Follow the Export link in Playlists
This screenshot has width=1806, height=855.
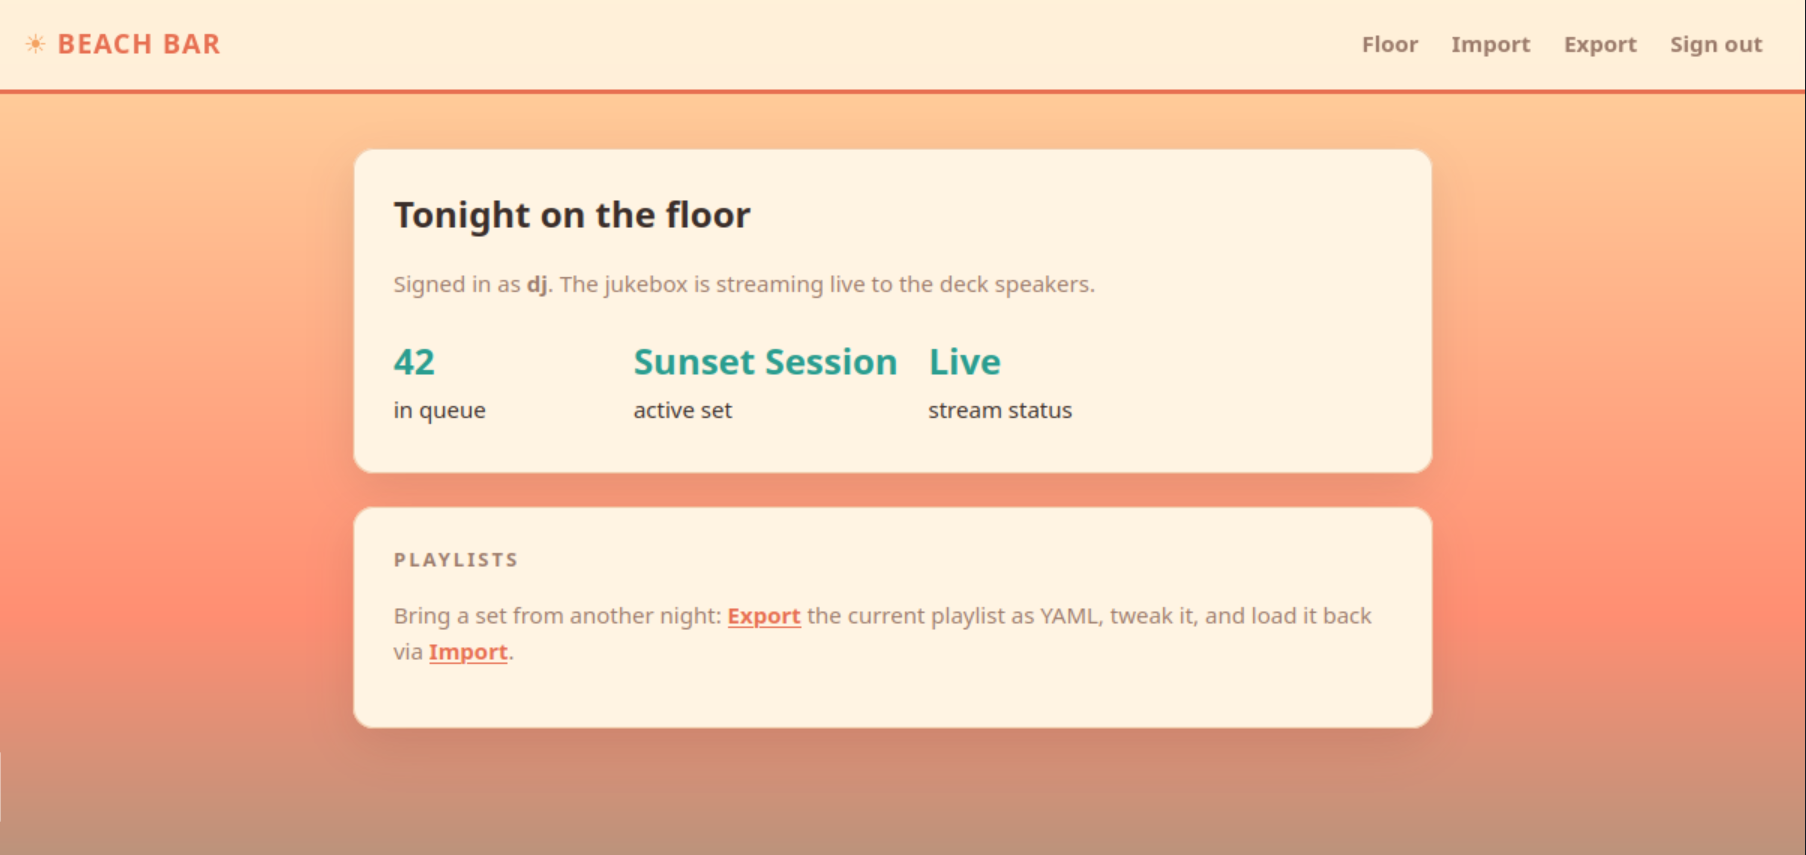click(764, 616)
